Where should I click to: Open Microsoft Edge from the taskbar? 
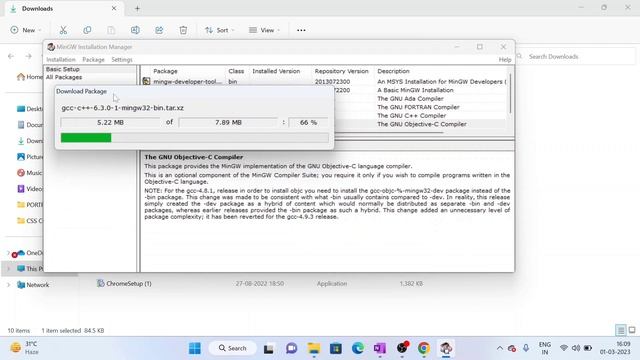tap(358, 348)
